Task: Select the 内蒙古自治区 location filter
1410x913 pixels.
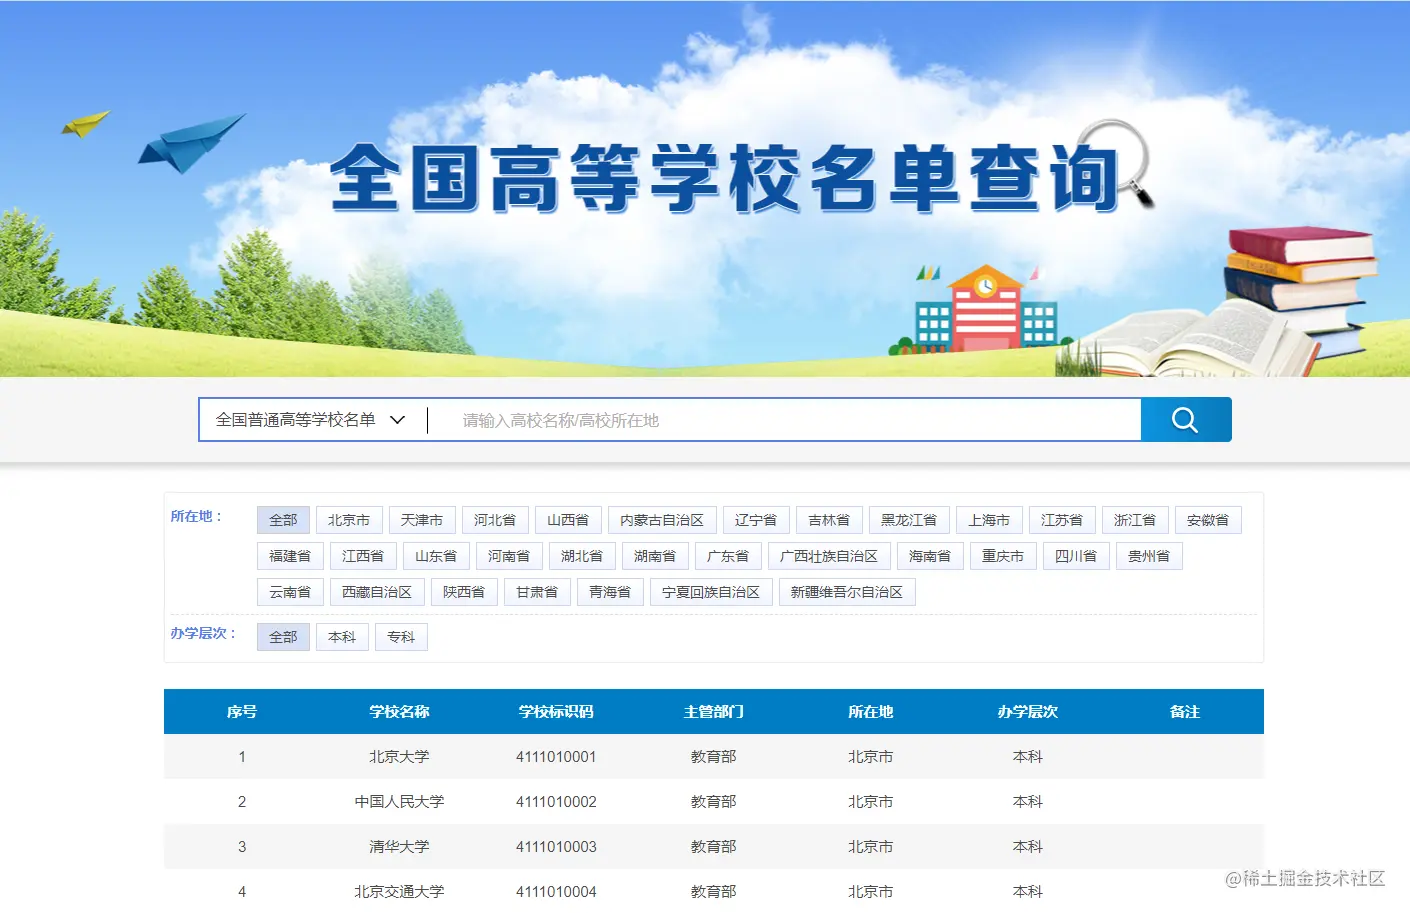Action: click(661, 519)
